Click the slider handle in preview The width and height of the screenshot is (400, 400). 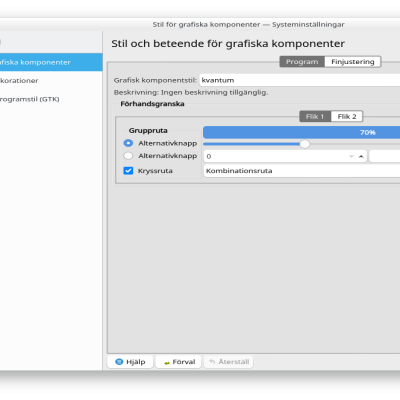(x=304, y=144)
